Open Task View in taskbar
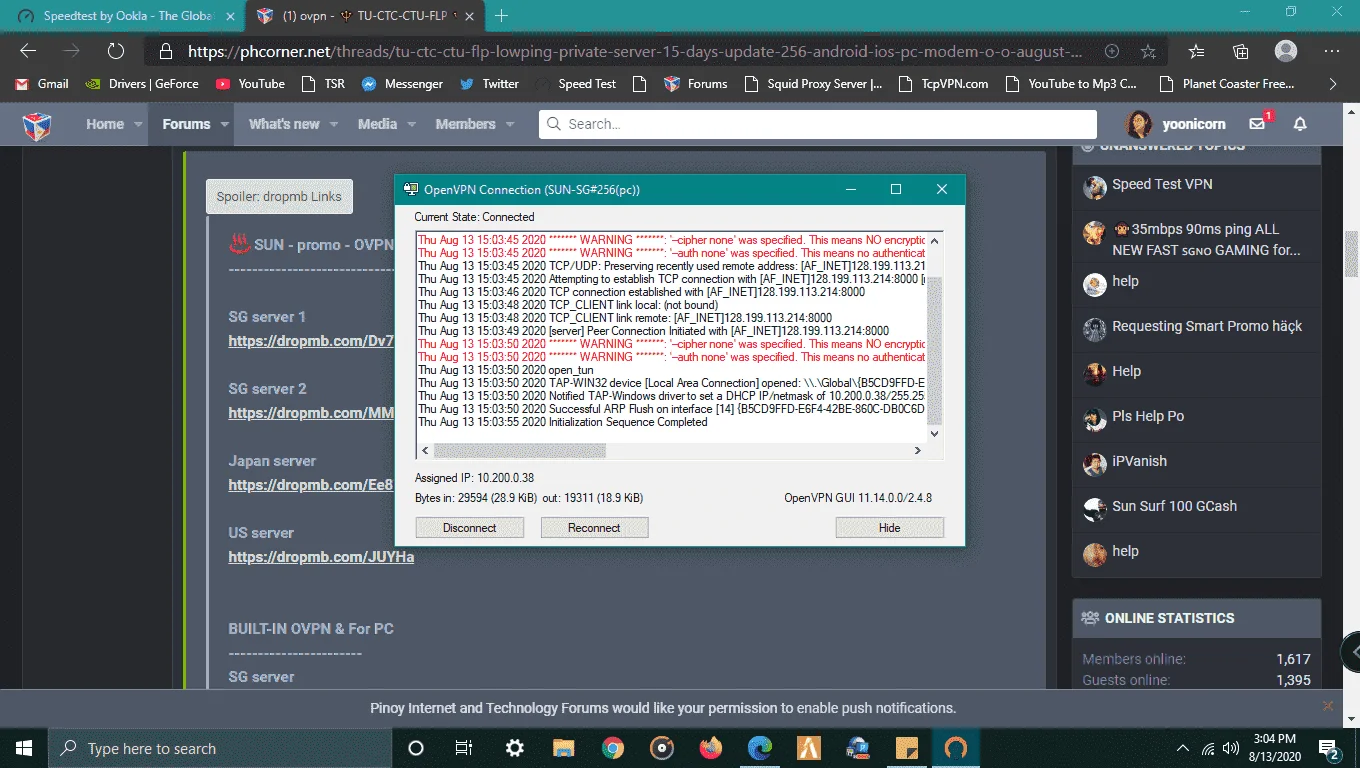The image size is (1360, 768). pyautogui.click(x=464, y=748)
